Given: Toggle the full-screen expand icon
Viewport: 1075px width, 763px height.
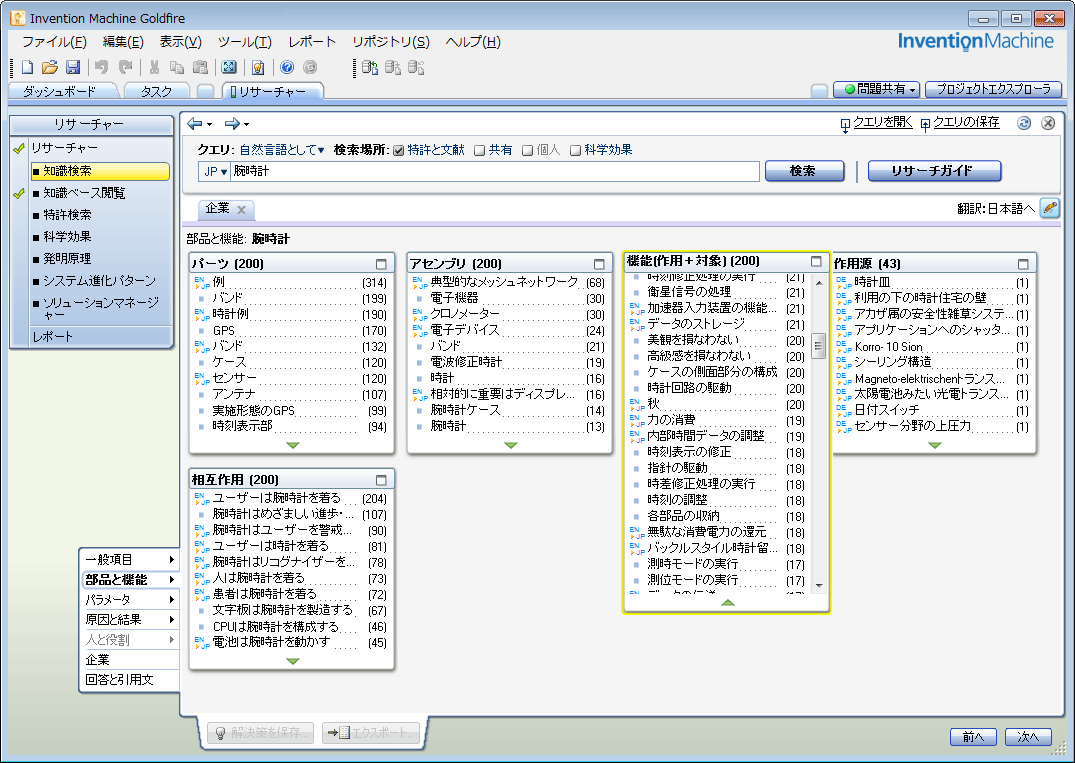Looking at the screenshot, I should (x=229, y=67).
